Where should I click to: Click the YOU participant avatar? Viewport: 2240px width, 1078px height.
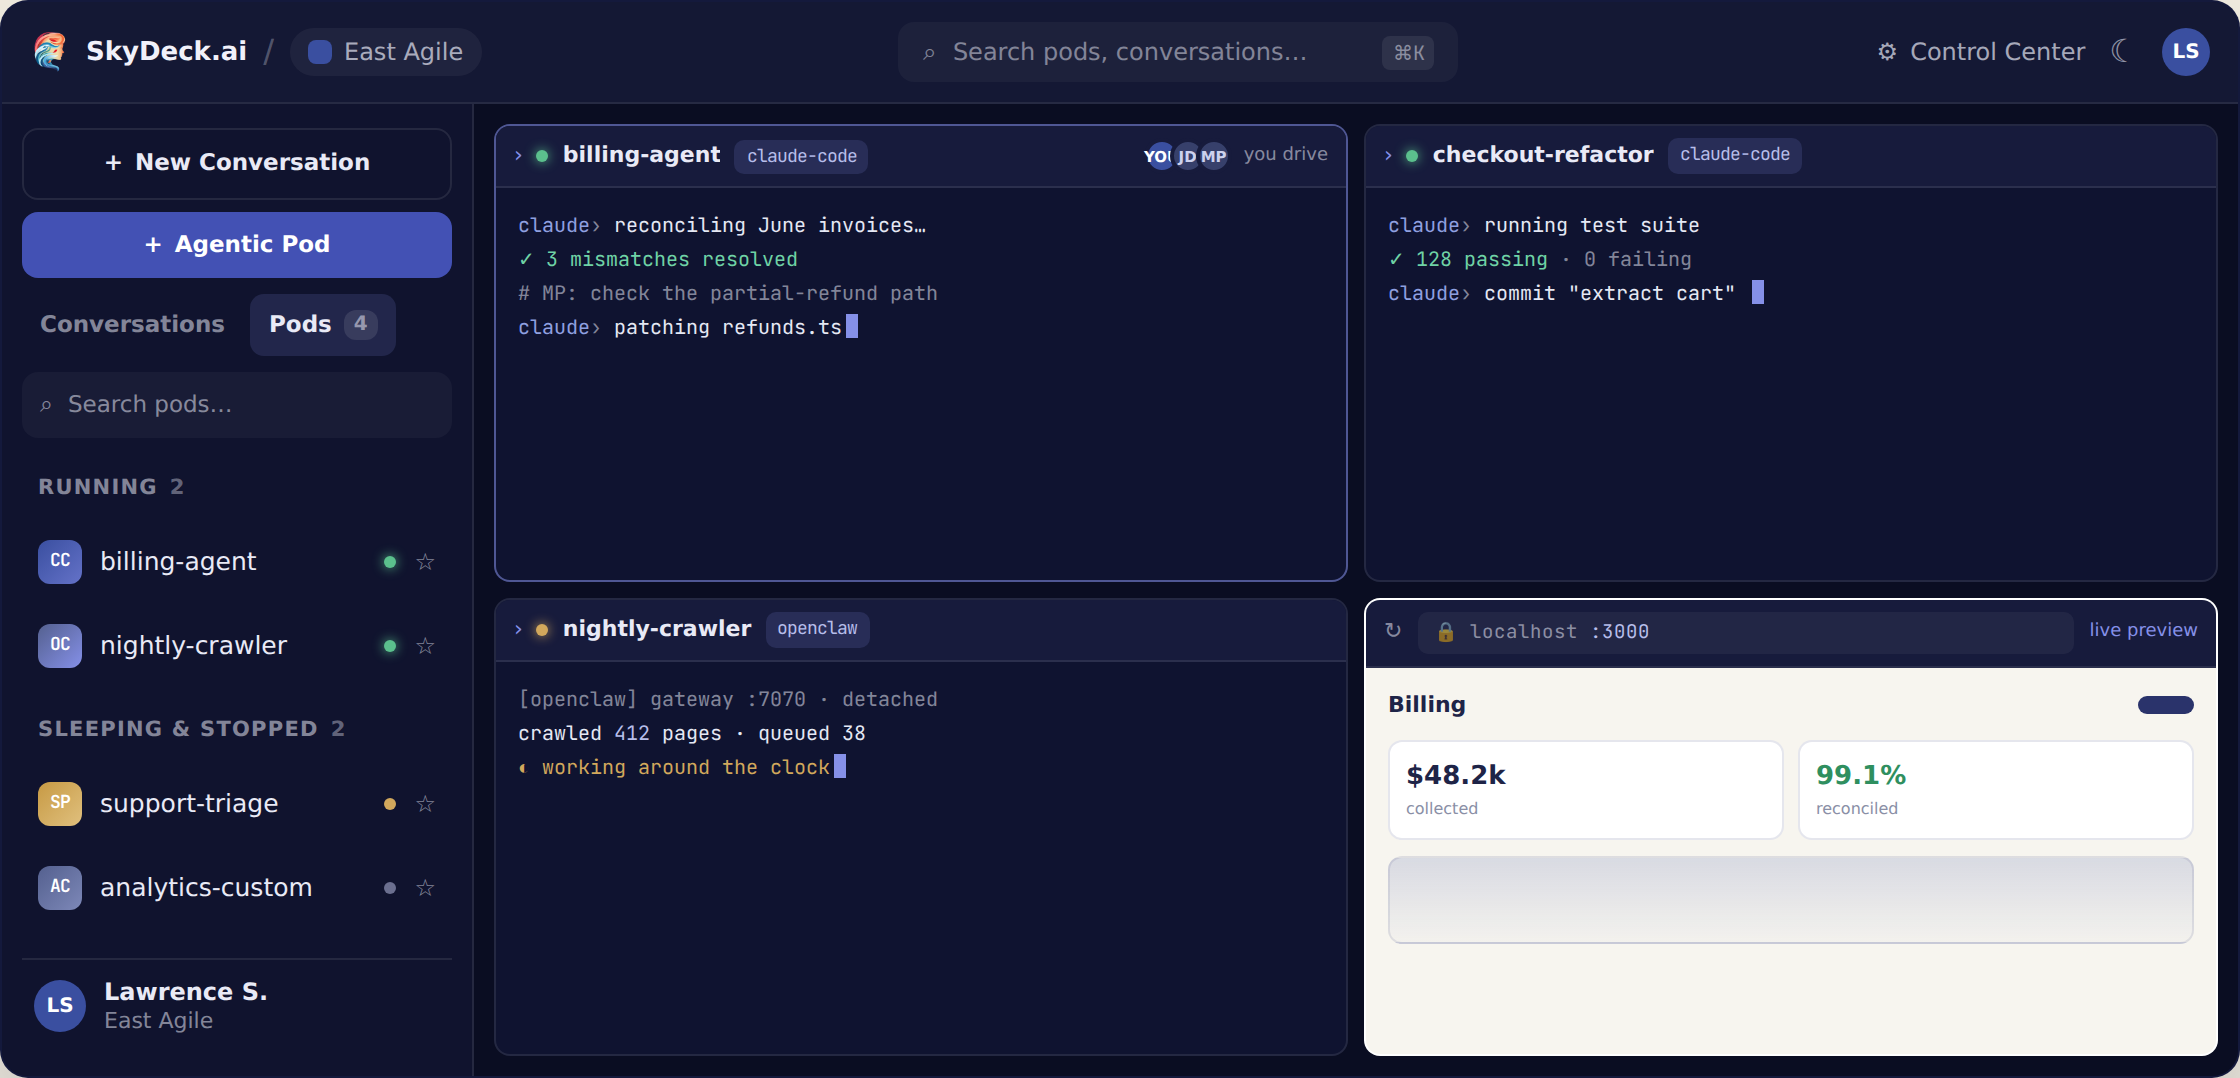click(x=1158, y=156)
